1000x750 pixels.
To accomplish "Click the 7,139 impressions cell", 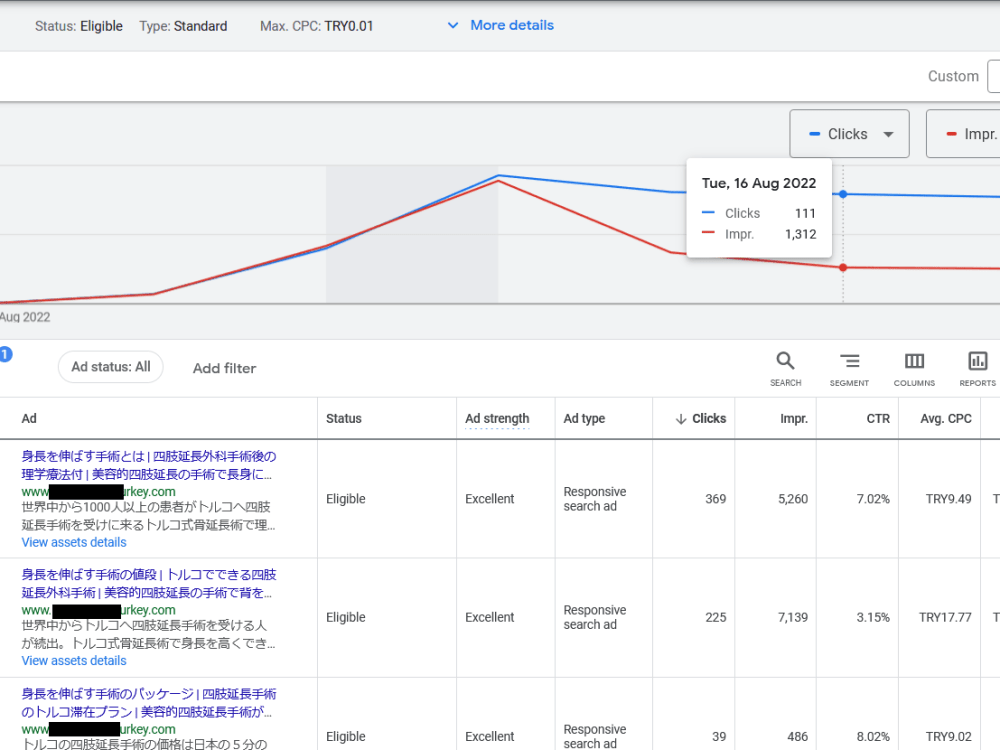I will pyautogui.click(x=793, y=617).
